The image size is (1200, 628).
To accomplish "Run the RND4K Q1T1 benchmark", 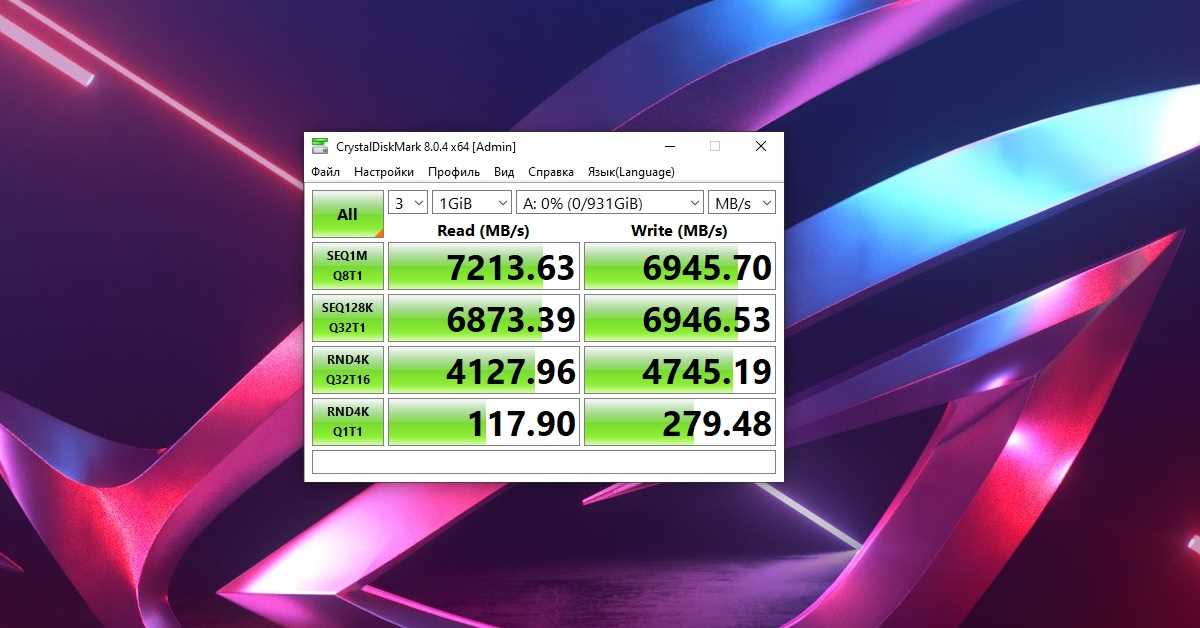I will pyautogui.click(x=348, y=422).
